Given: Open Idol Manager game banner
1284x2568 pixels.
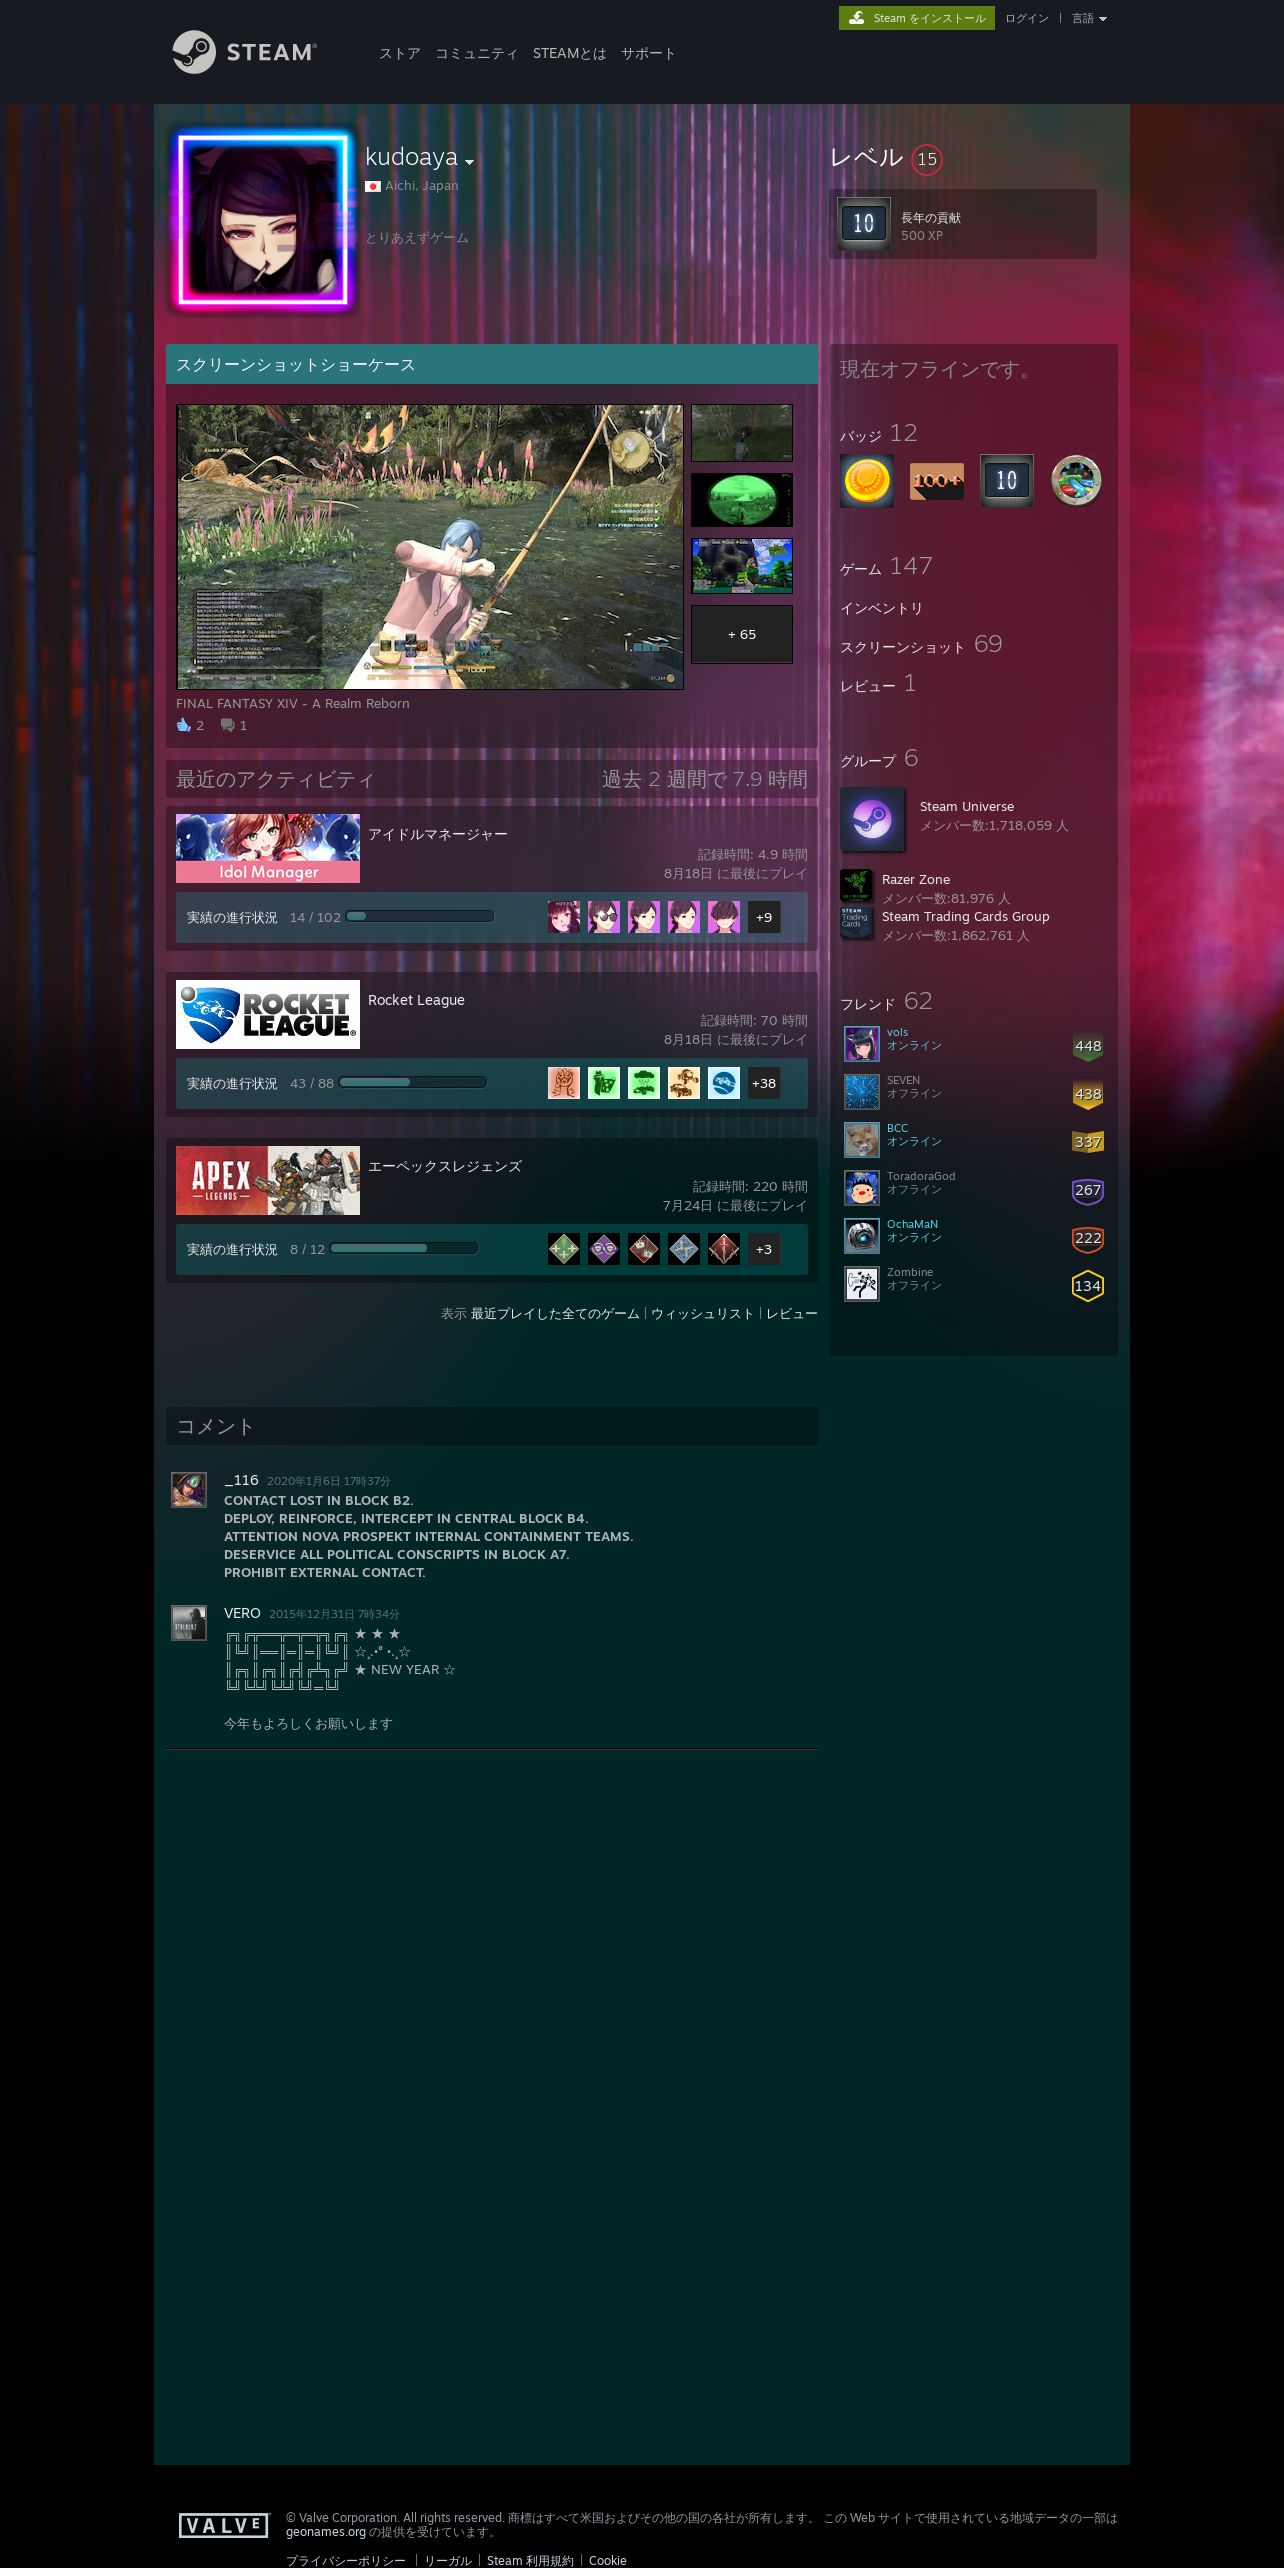Looking at the screenshot, I should (268, 848).
